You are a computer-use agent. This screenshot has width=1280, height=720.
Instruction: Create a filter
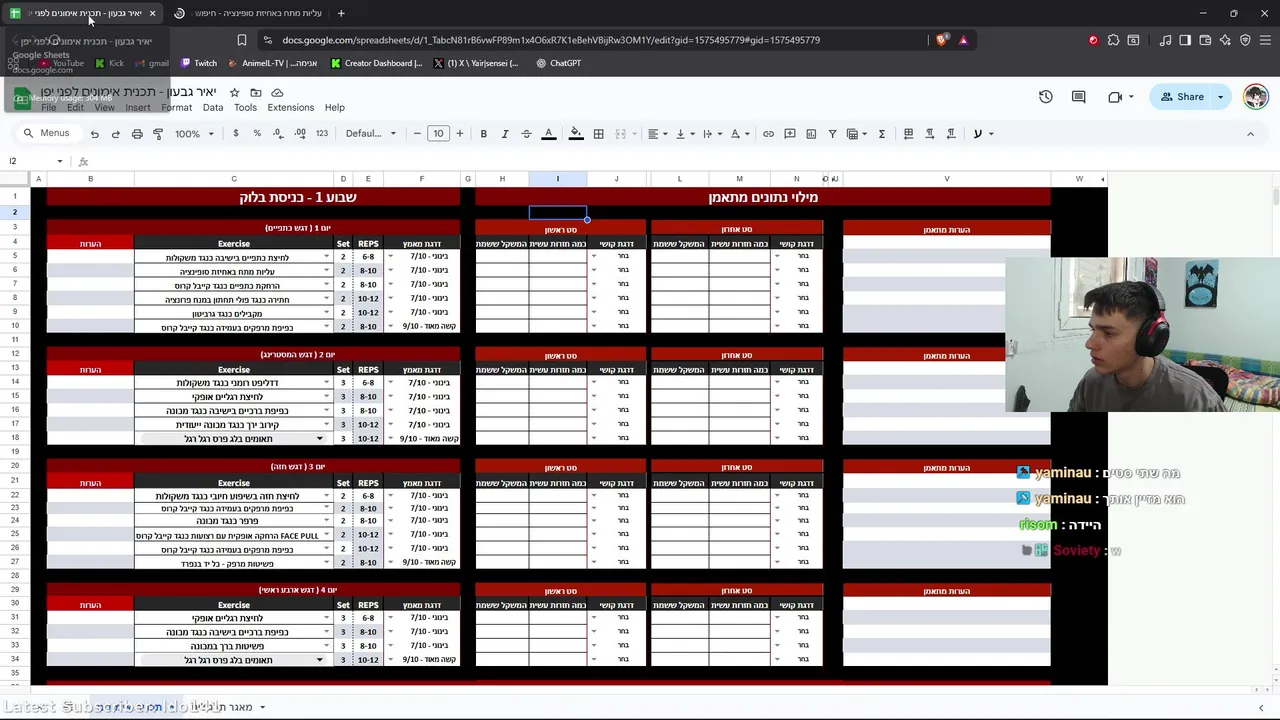tap(832, 134)
